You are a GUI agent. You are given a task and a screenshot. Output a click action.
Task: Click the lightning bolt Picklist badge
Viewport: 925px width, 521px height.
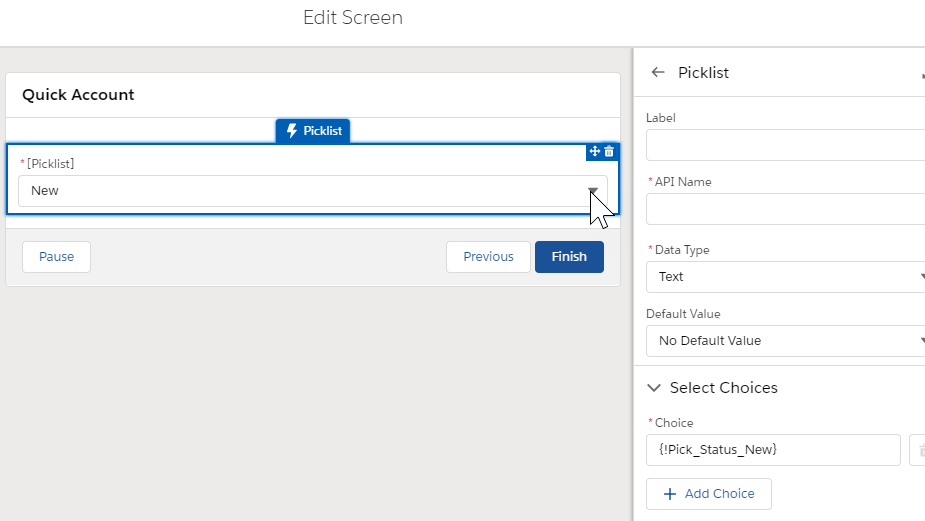(313, 131)
